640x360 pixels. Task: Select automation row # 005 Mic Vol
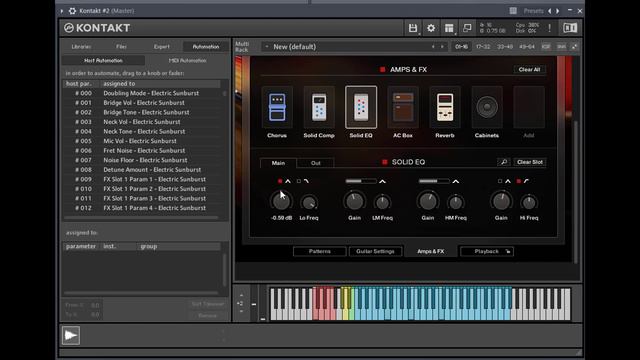(x=142, y=141)
